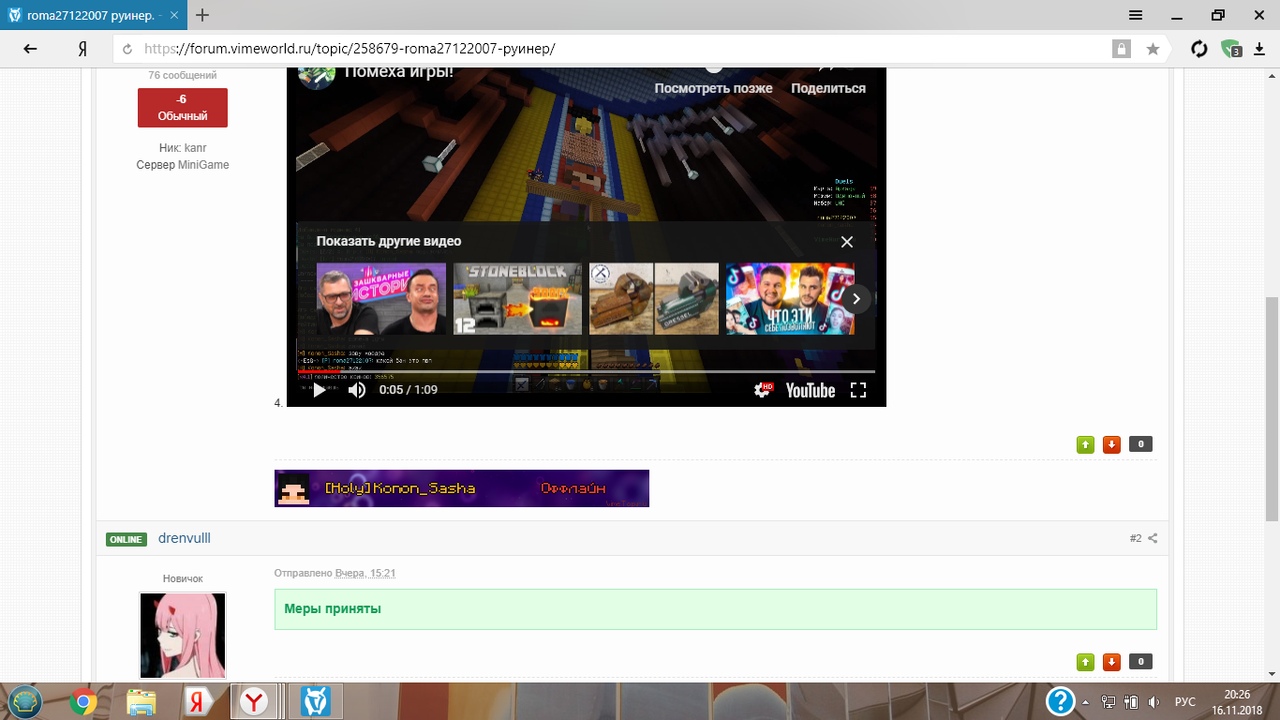The width and height of the screenshot is (1280, 720).
Task: Open the YouTube channel avatar icon
Action: pos(317,77)
